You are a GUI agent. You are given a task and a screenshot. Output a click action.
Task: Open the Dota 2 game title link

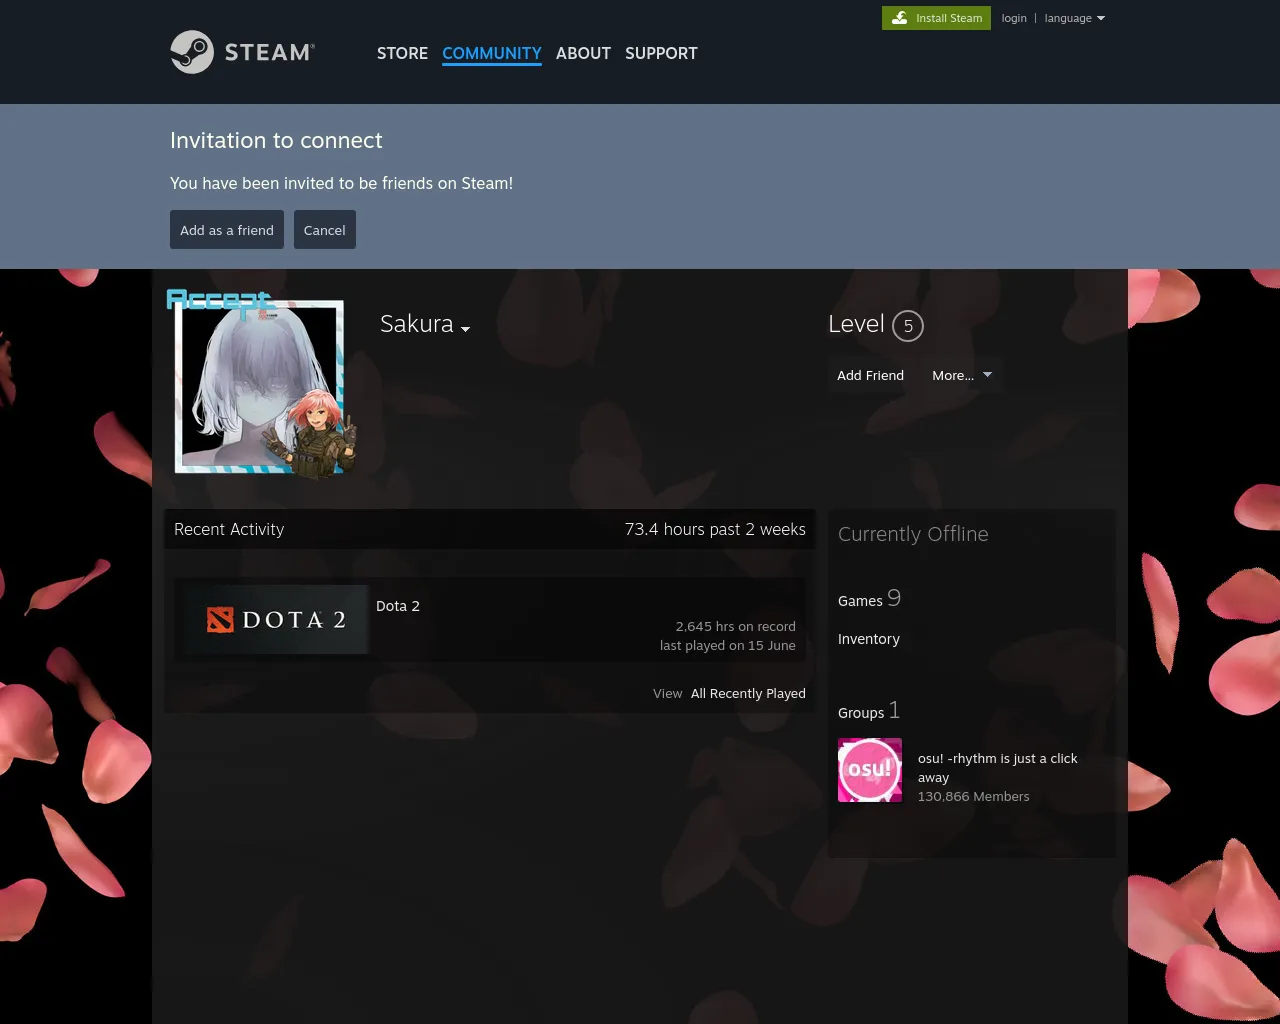398,606
